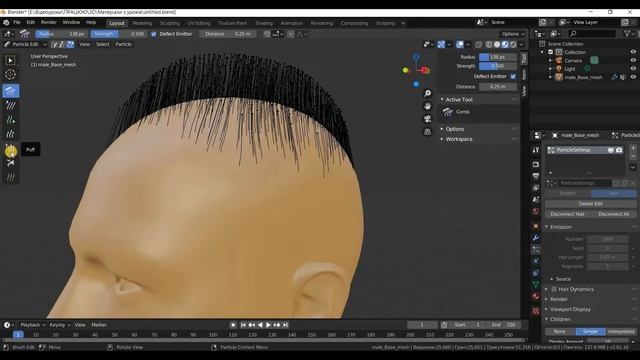Toggle Deflect Emitter checkbox in header
640x360 pixels.
(x=154, y=34)
